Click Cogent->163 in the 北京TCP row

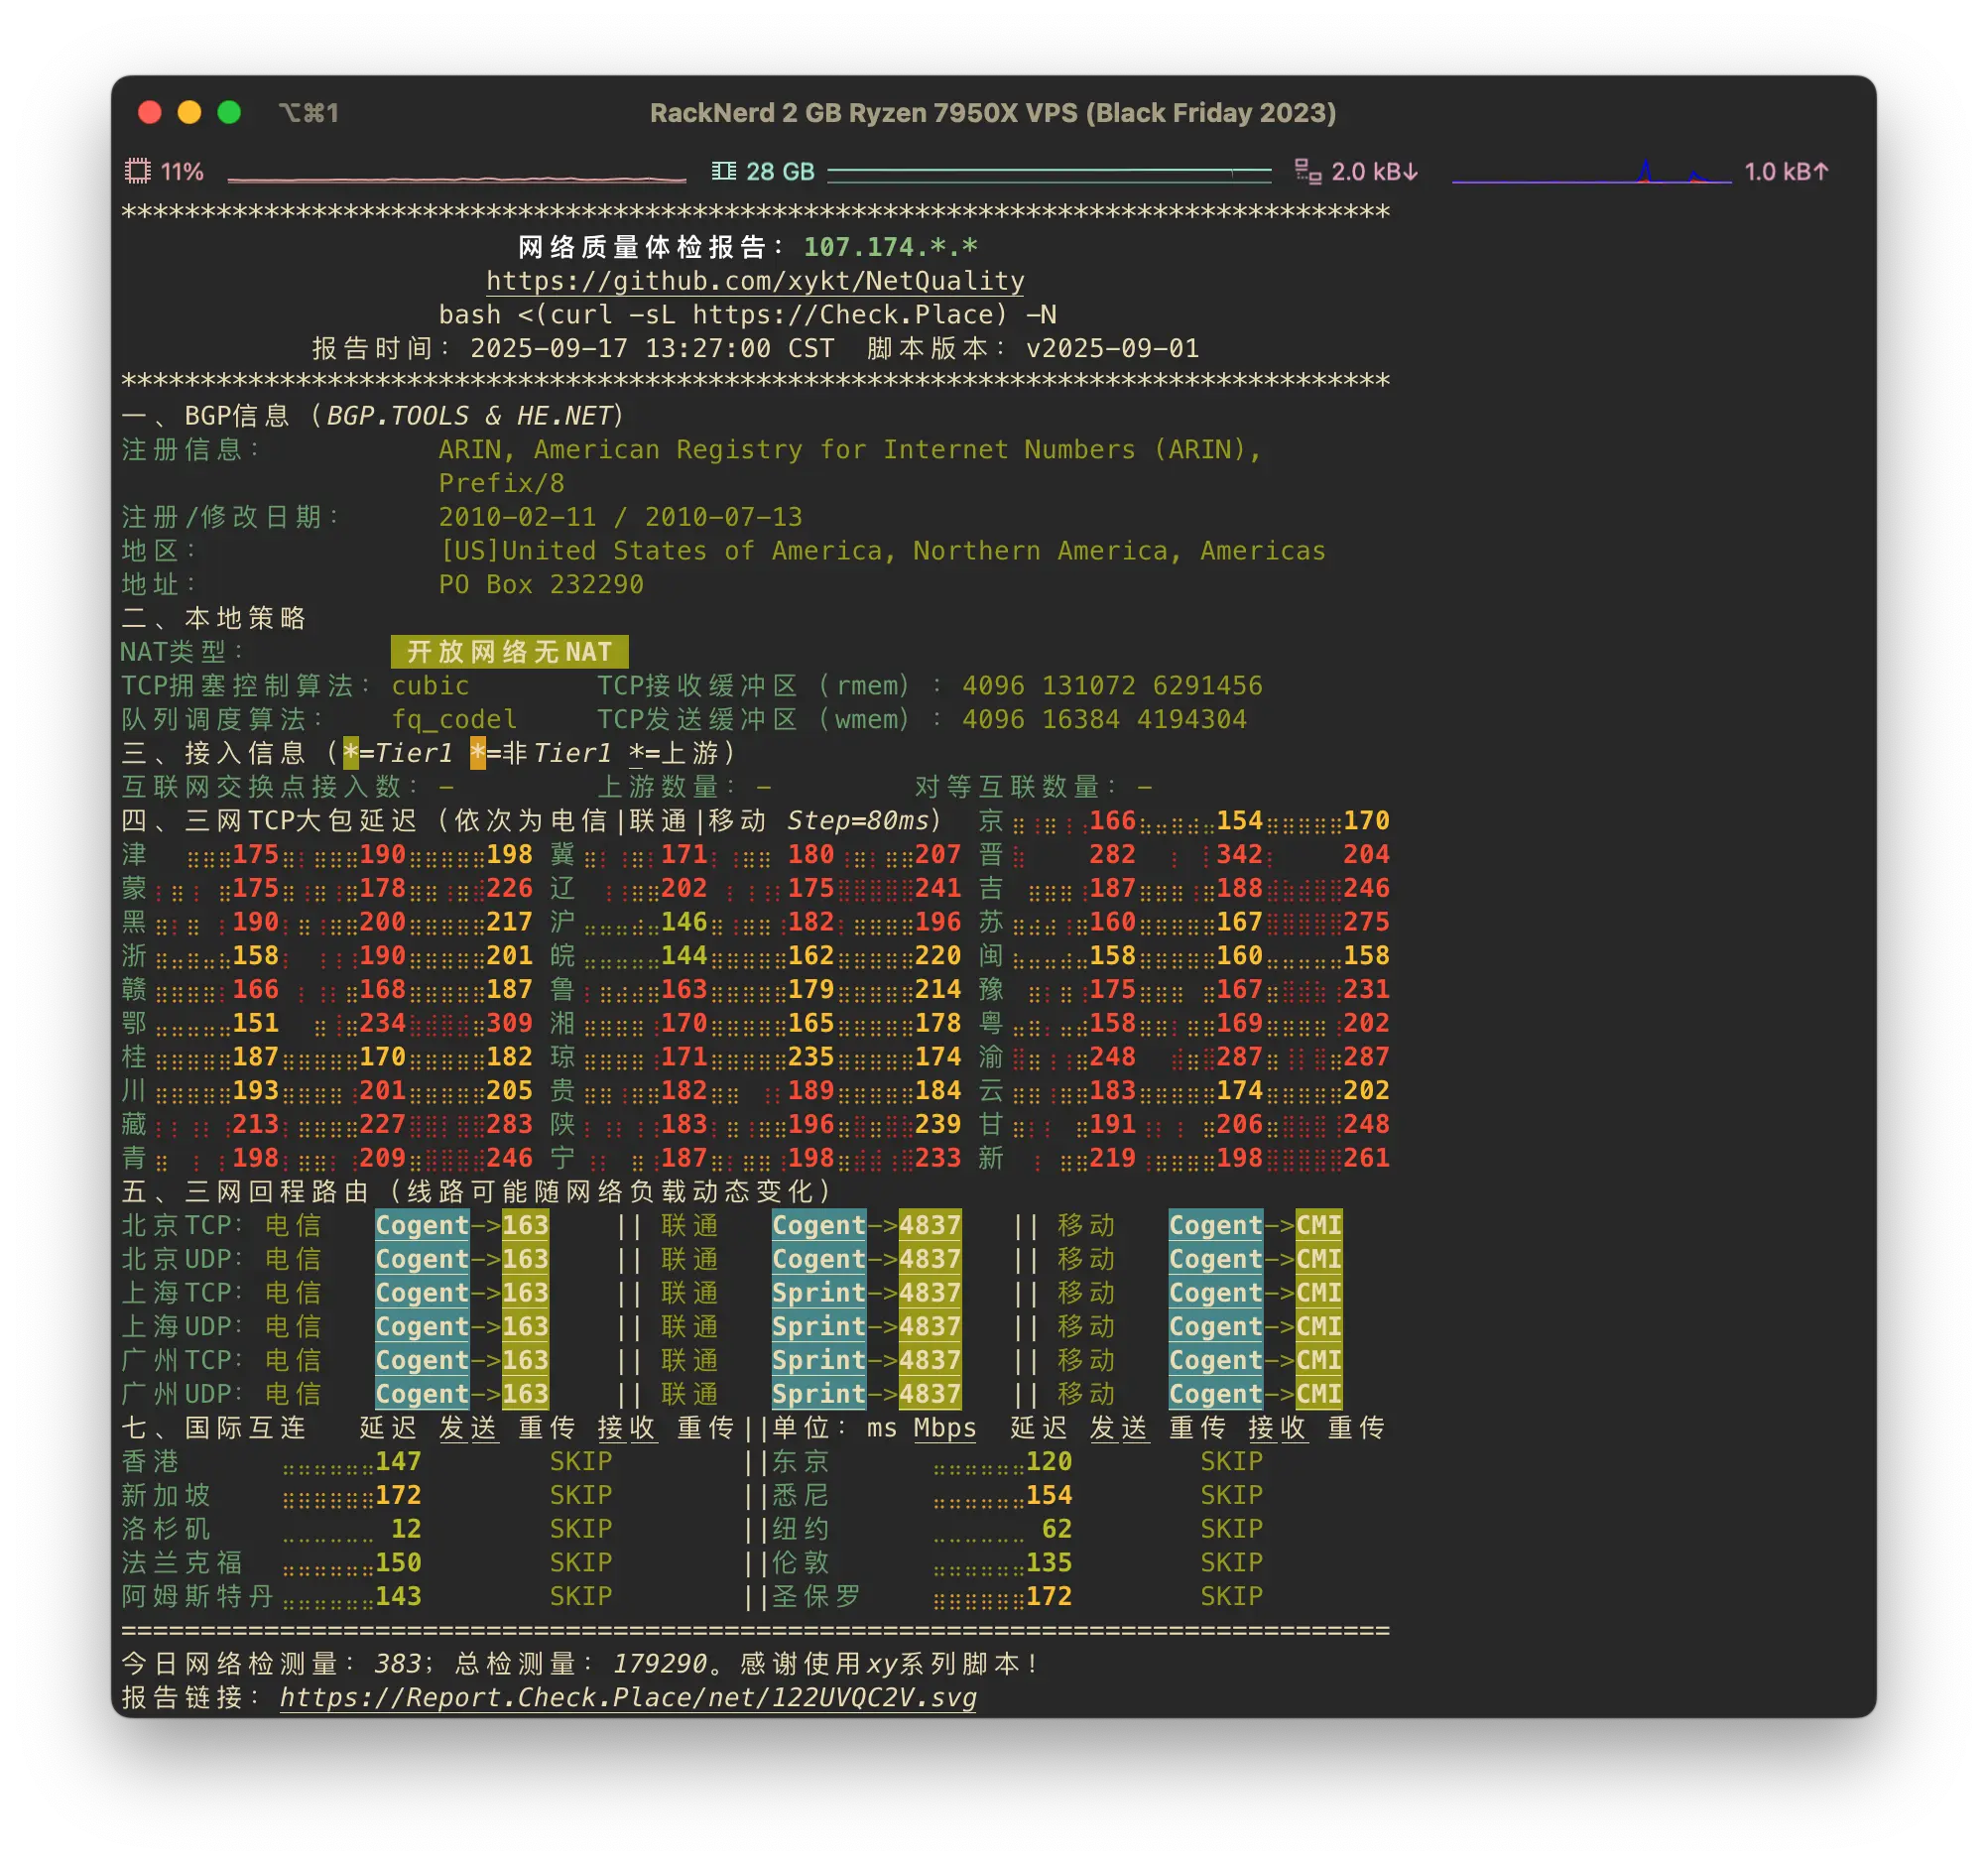462,1225
